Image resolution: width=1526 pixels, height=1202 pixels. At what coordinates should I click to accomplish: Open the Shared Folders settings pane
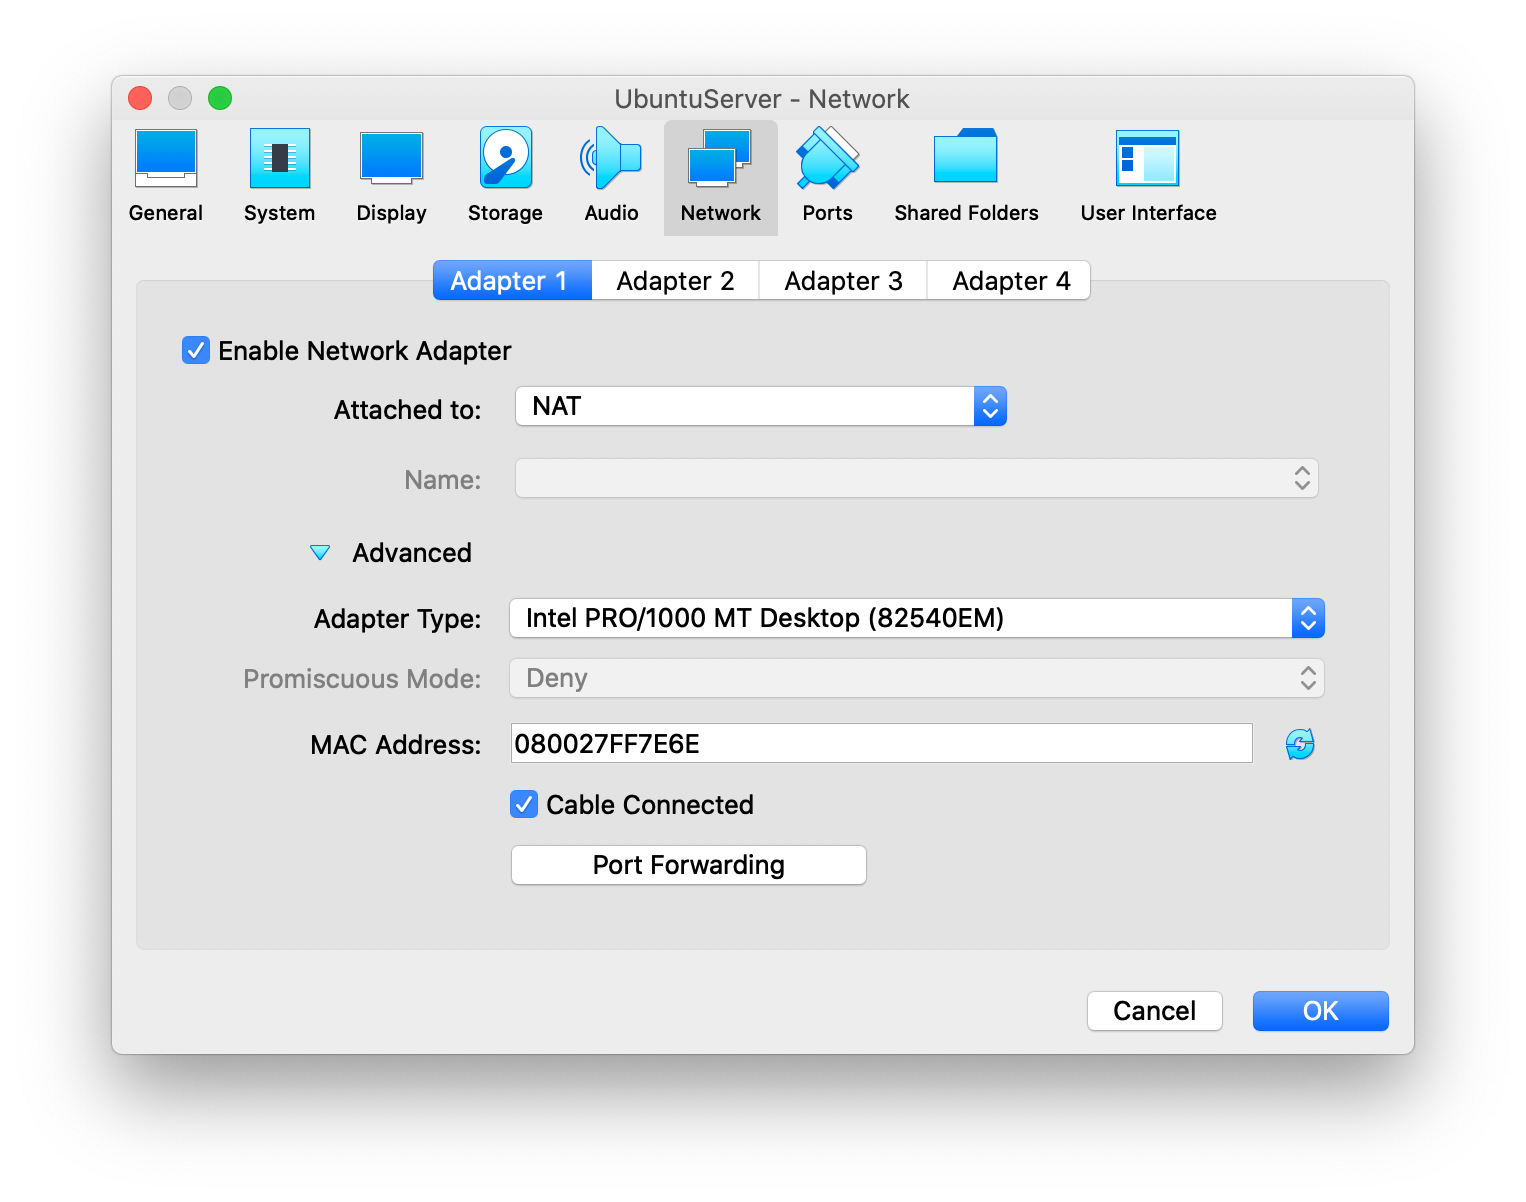966,176
